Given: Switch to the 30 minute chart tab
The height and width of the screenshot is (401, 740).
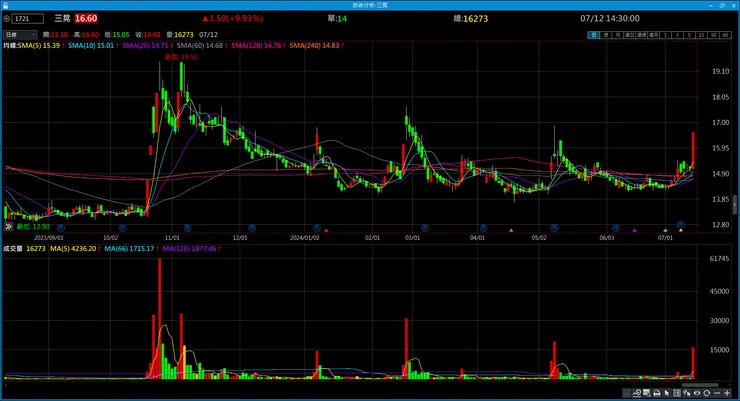Looking at the screenshot, I should pos(713,35).
